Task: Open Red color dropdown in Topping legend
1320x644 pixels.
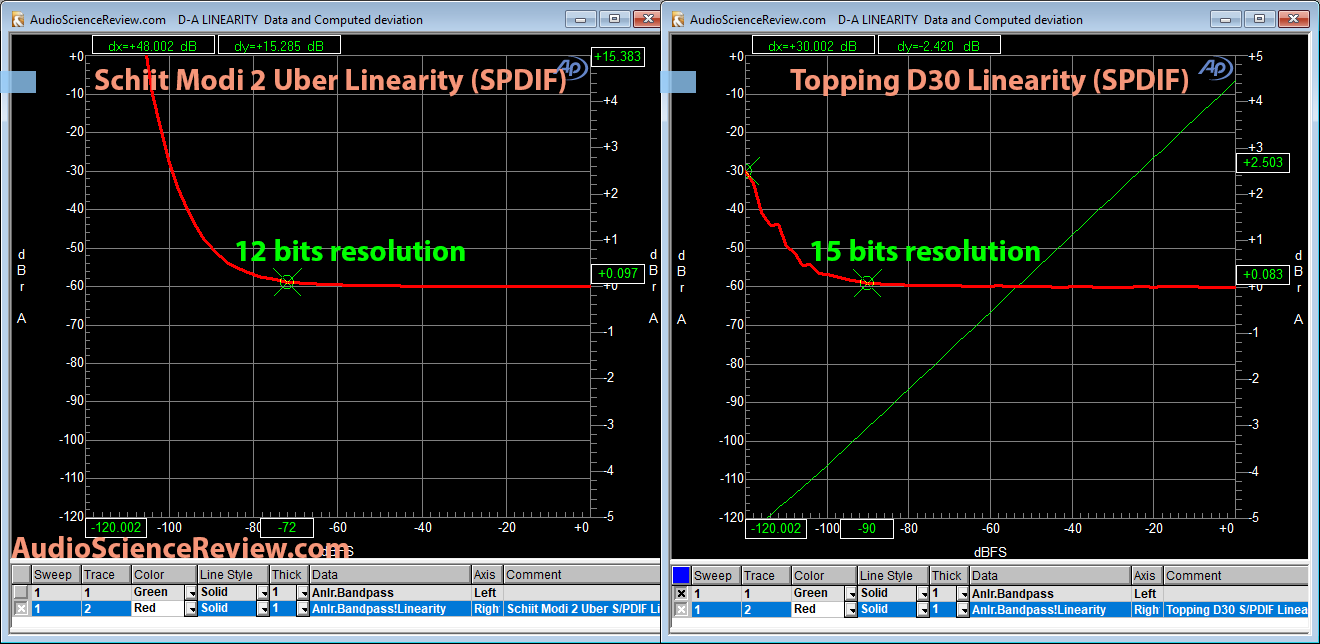Action: [852, 609]
